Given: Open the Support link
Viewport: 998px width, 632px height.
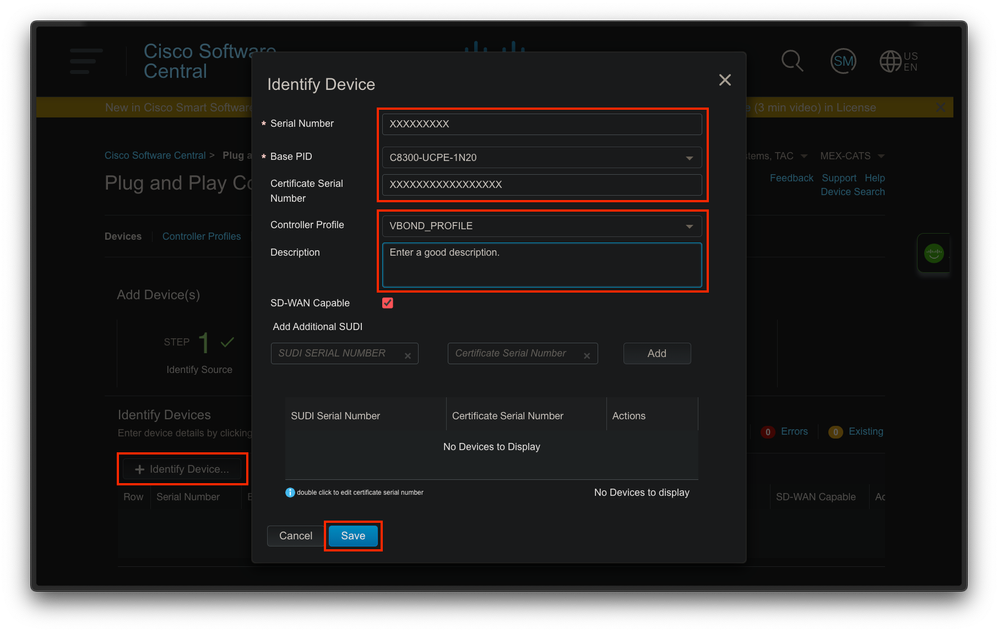Looking at the screenshot, I should pyautogui.click(x=839, y=178).
